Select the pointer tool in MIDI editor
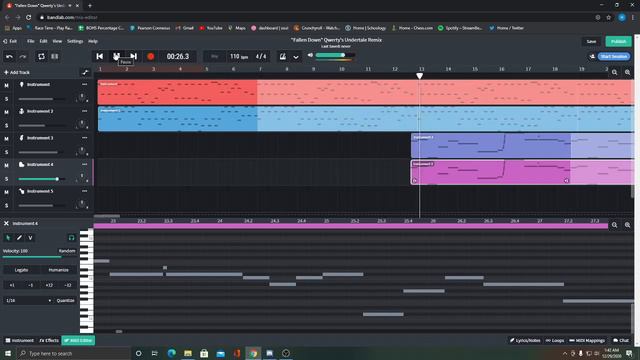 pos(8,238)
